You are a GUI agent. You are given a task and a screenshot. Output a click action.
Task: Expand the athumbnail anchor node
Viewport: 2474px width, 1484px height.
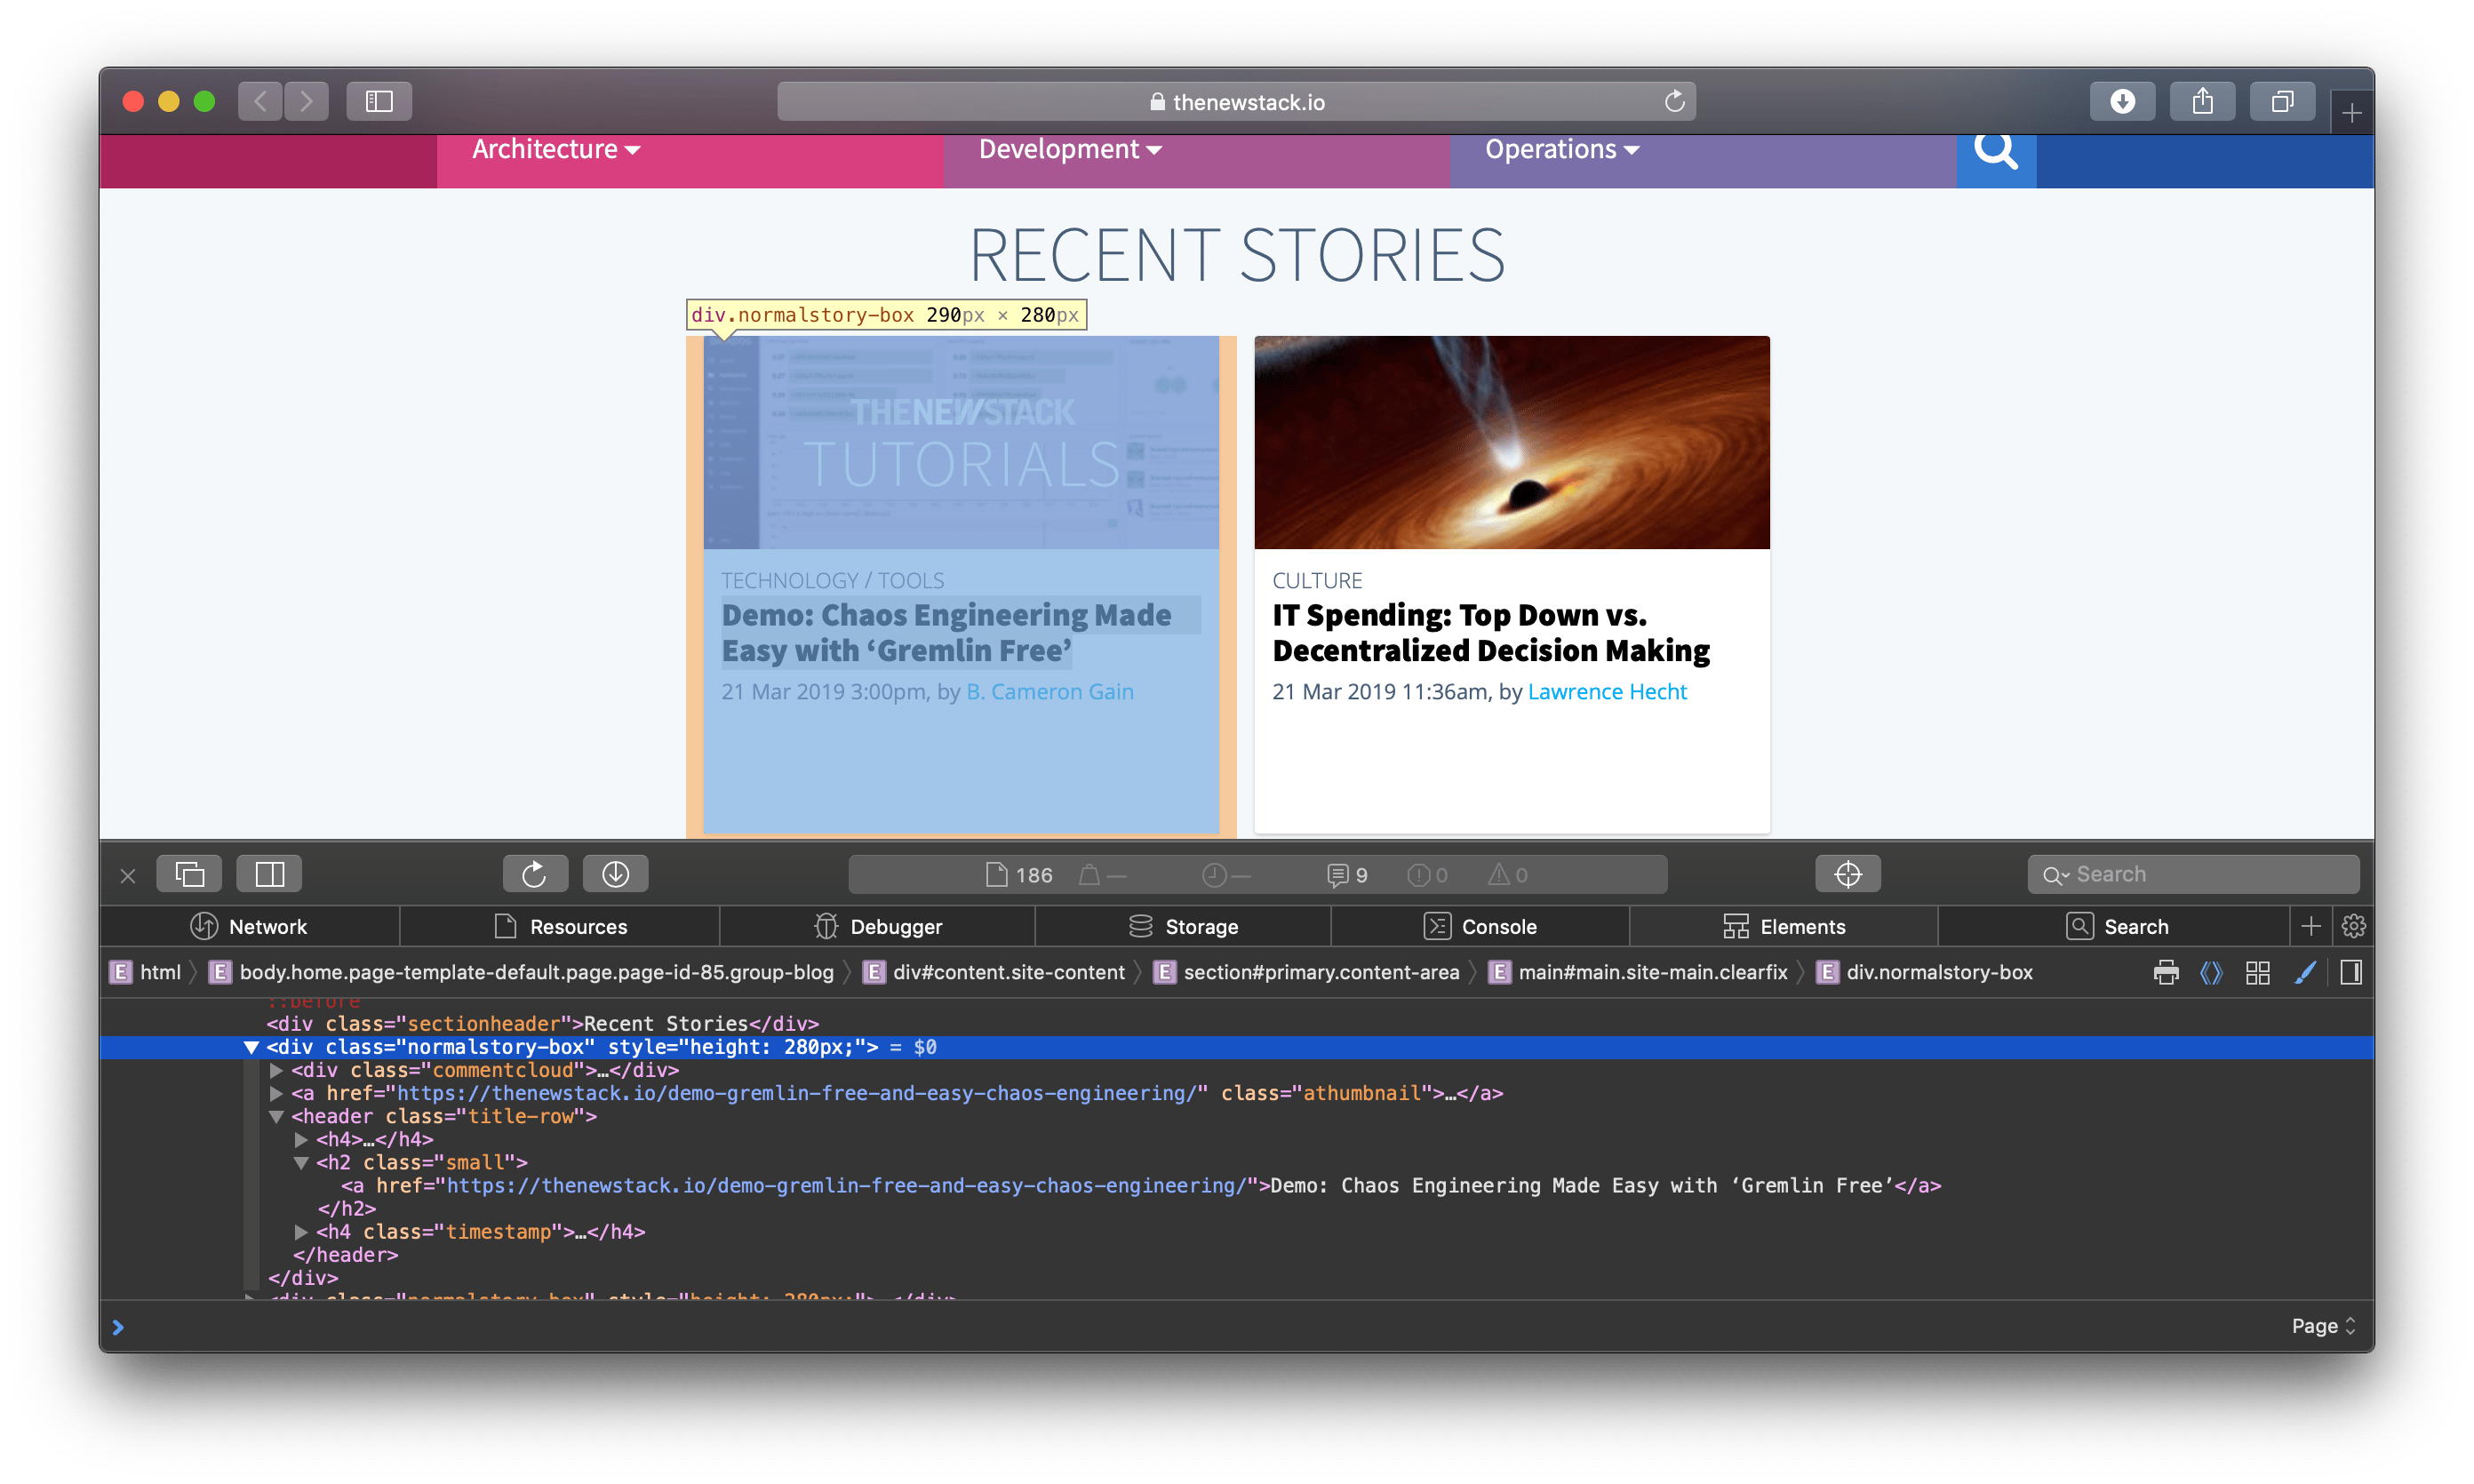point(276,1093)
